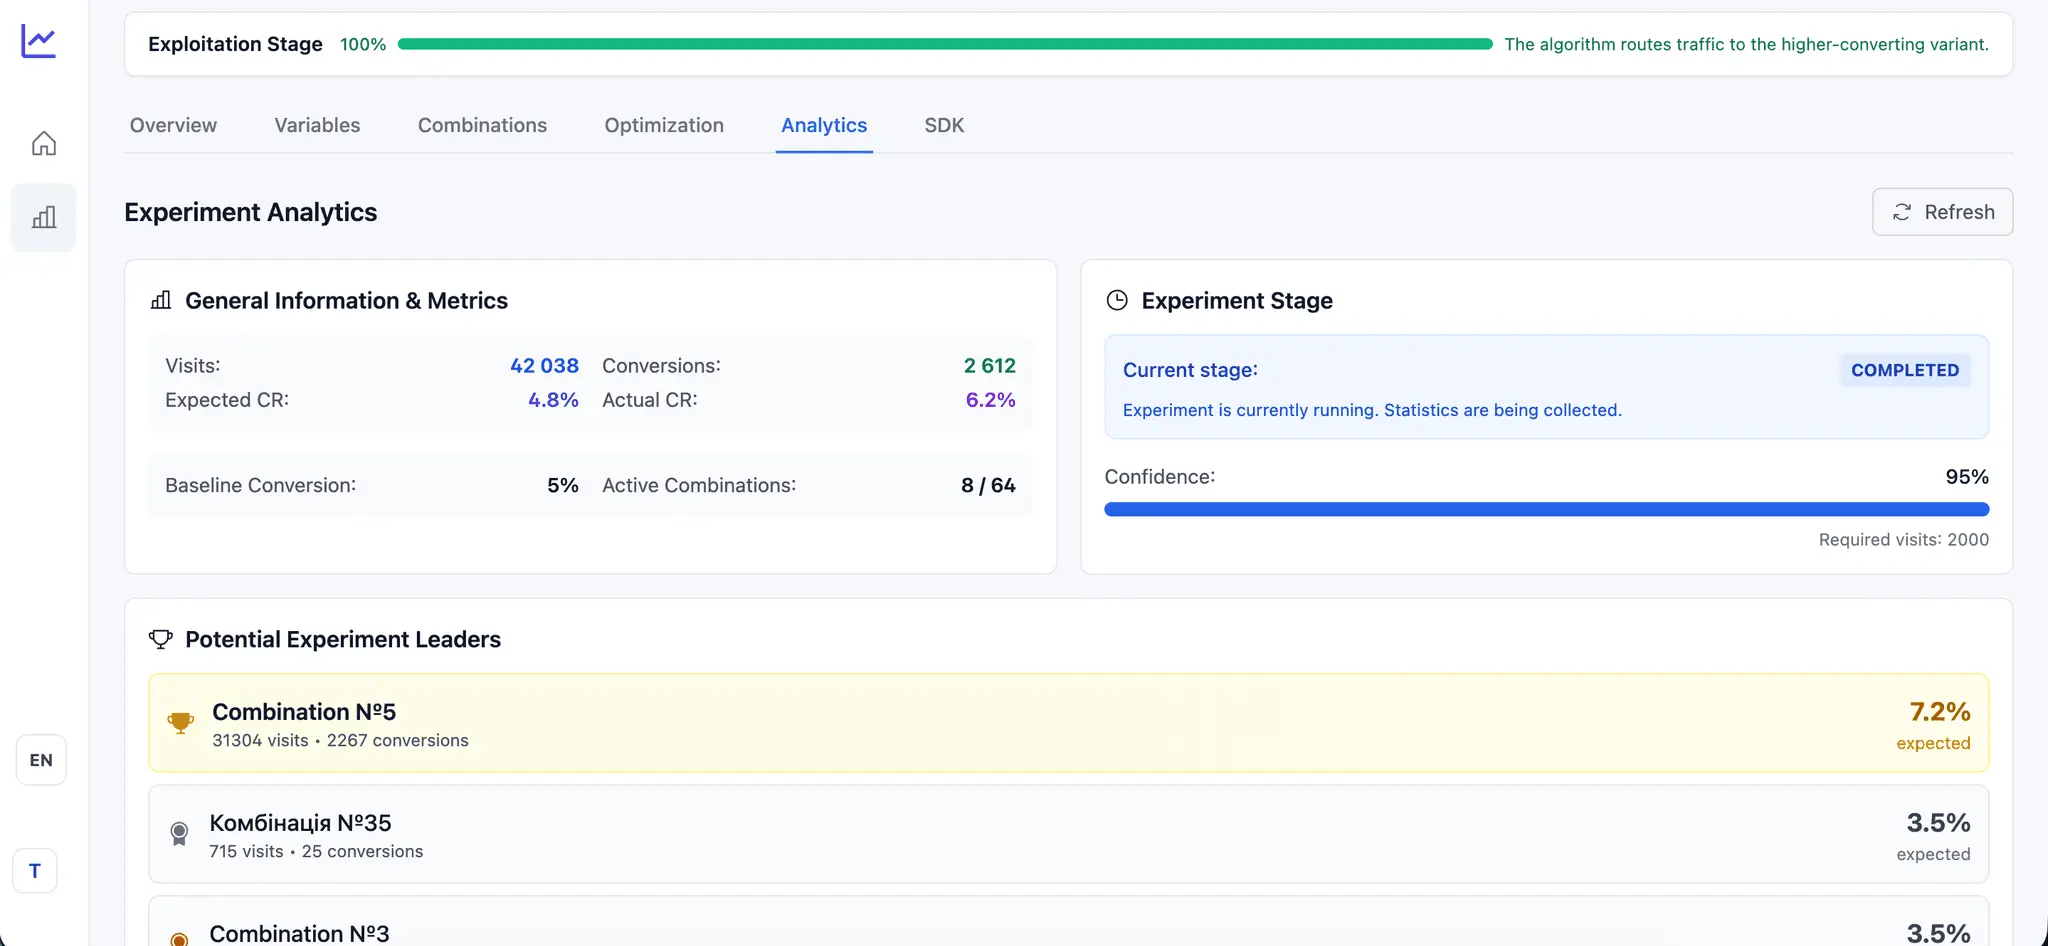This screenshot has width=2048, height=946.
Task: Click the Visits value 42 038
Action: tap(544, 365)
